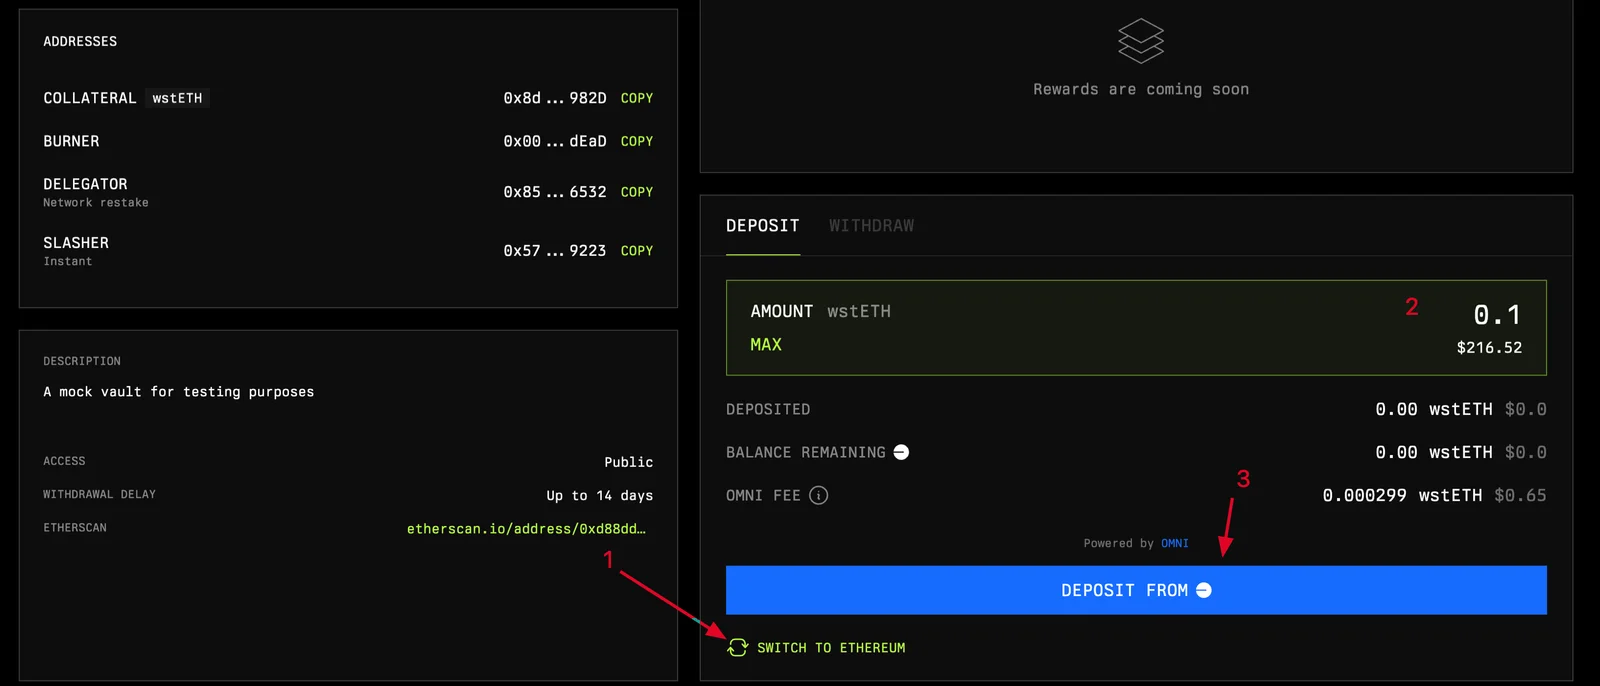Copy the Burner address
Image resolution: width=1600 pixels, height=686 pixels.
coord(637,141)
